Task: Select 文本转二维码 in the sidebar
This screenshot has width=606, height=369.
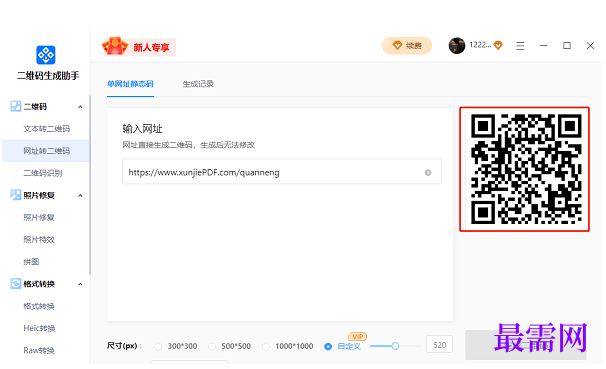Action: [x=46, y=129]
